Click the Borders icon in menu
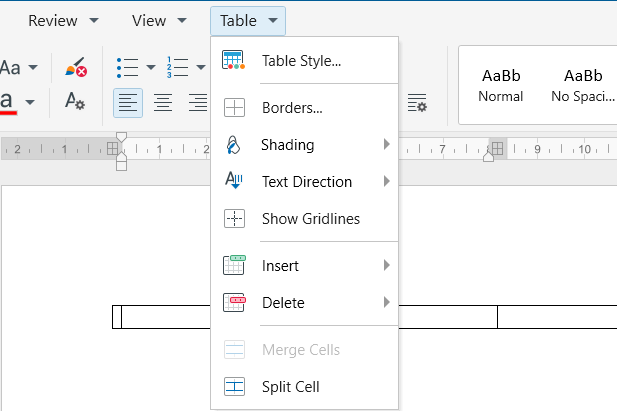Screen dimensions: 617x411 (234, 107)
